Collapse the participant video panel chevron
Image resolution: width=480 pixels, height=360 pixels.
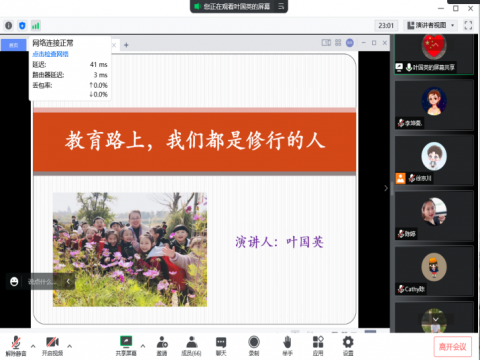click(386, 188)
